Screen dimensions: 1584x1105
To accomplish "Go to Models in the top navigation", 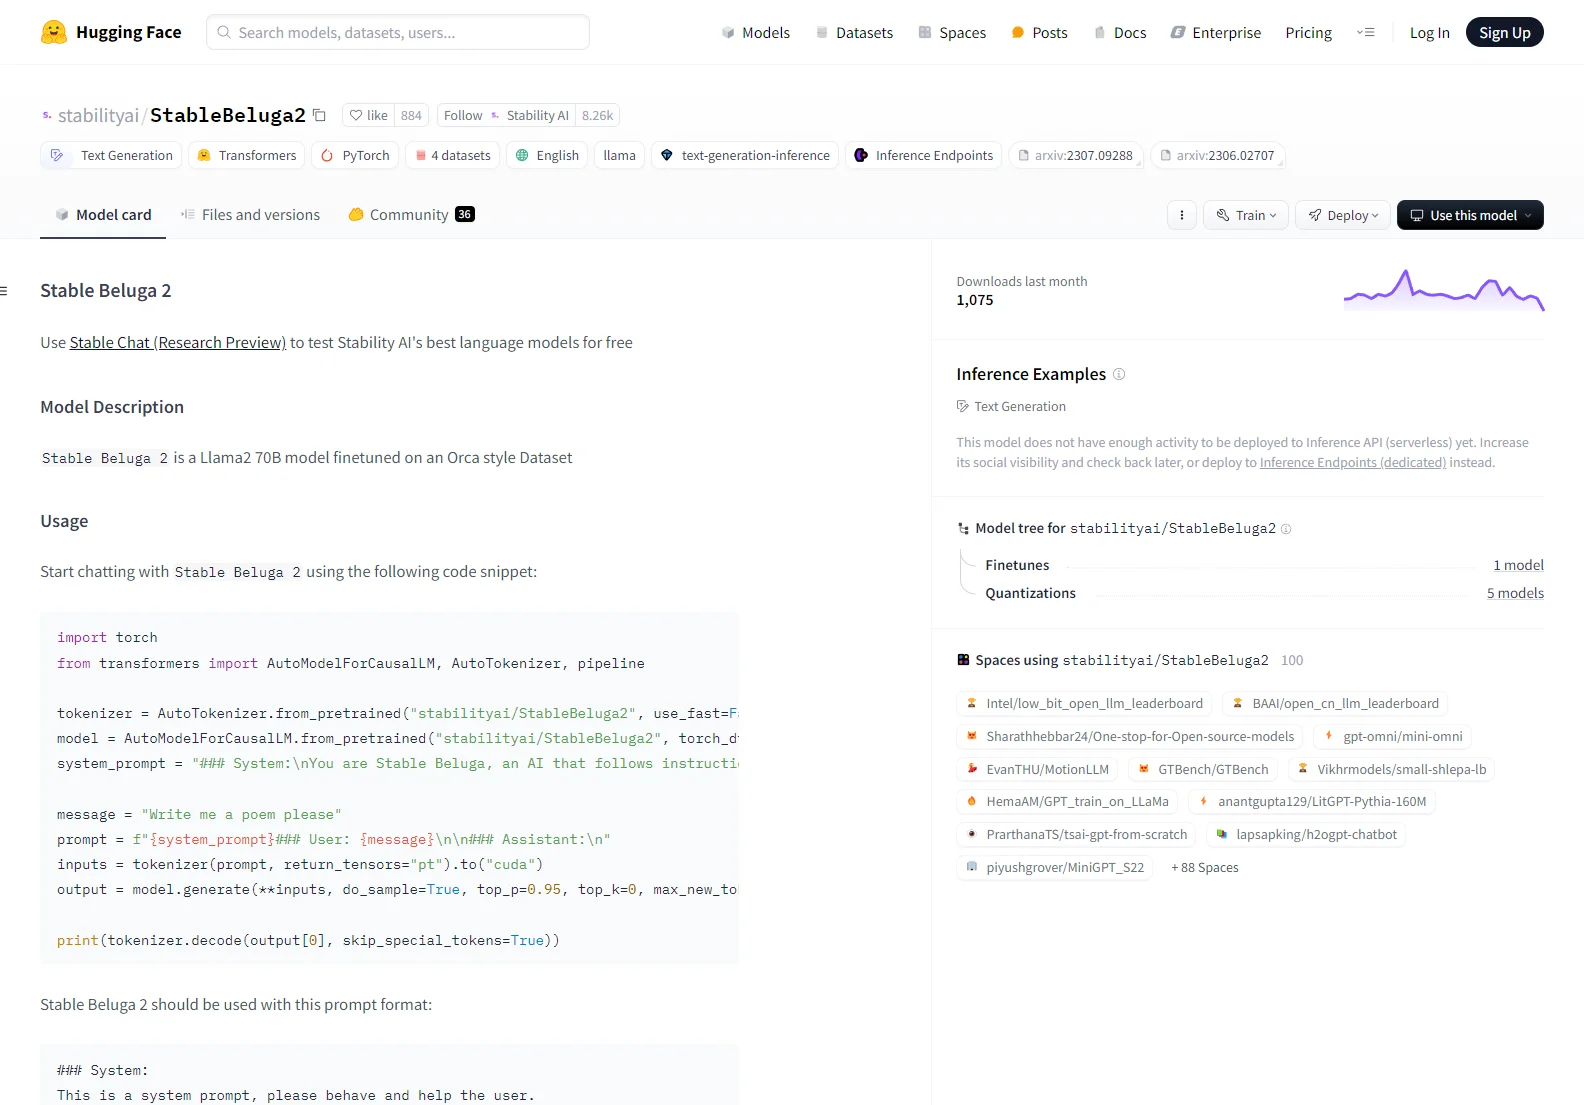I will click(755, 32).
